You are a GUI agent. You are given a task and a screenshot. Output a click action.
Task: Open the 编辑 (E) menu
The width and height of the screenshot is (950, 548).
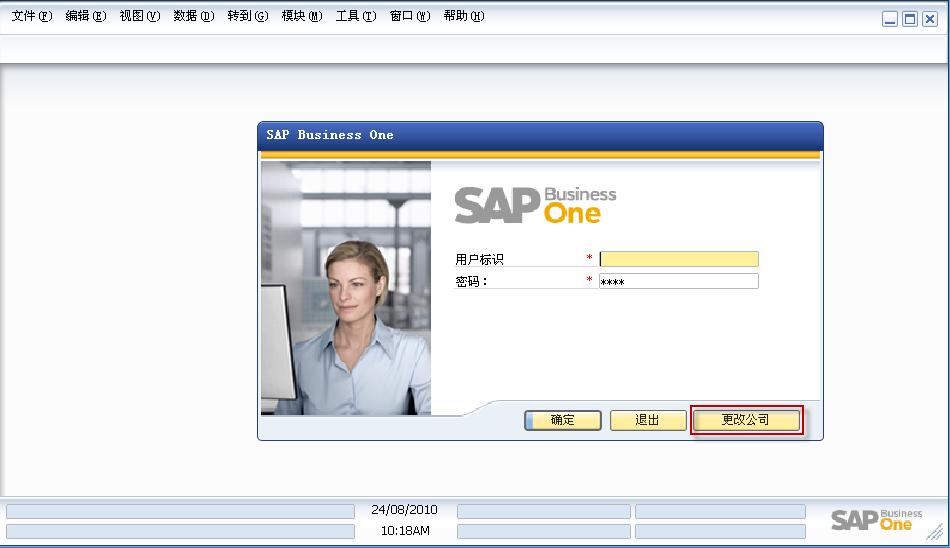coord(86,16)
